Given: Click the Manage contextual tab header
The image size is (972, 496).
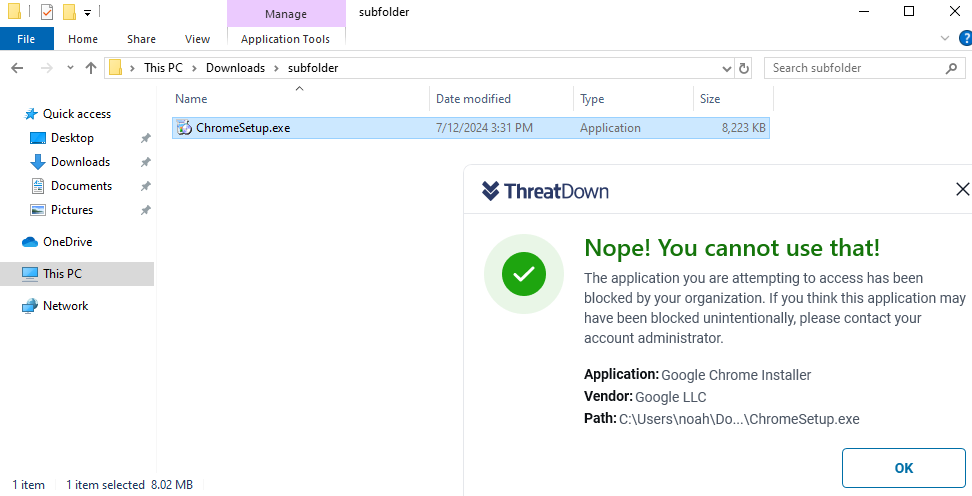Looking at the screenshot, I should [x=286, y=14].
